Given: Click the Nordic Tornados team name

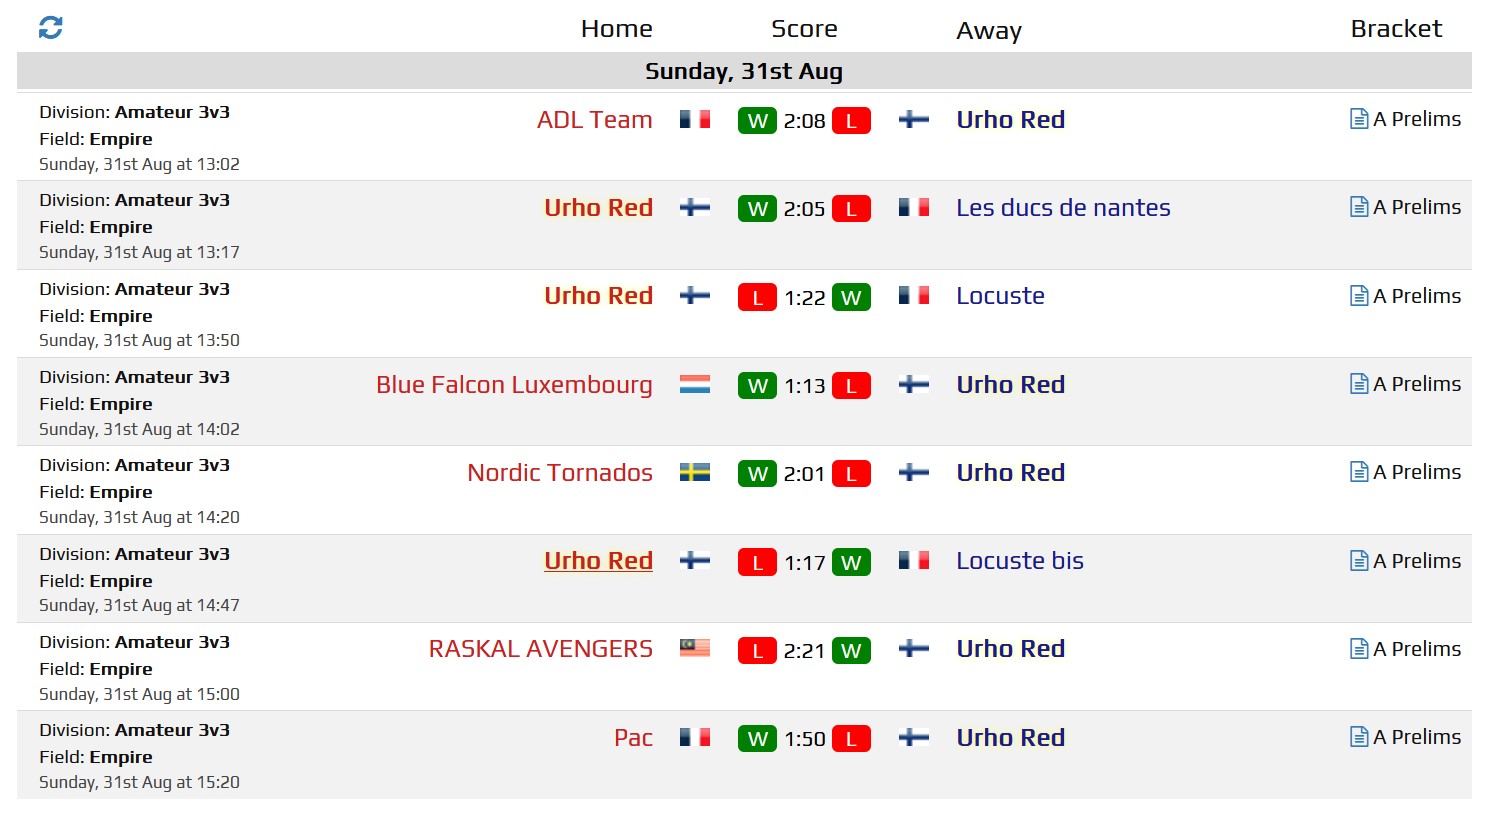Looking at the screenshot, I should tap(560, 473).
